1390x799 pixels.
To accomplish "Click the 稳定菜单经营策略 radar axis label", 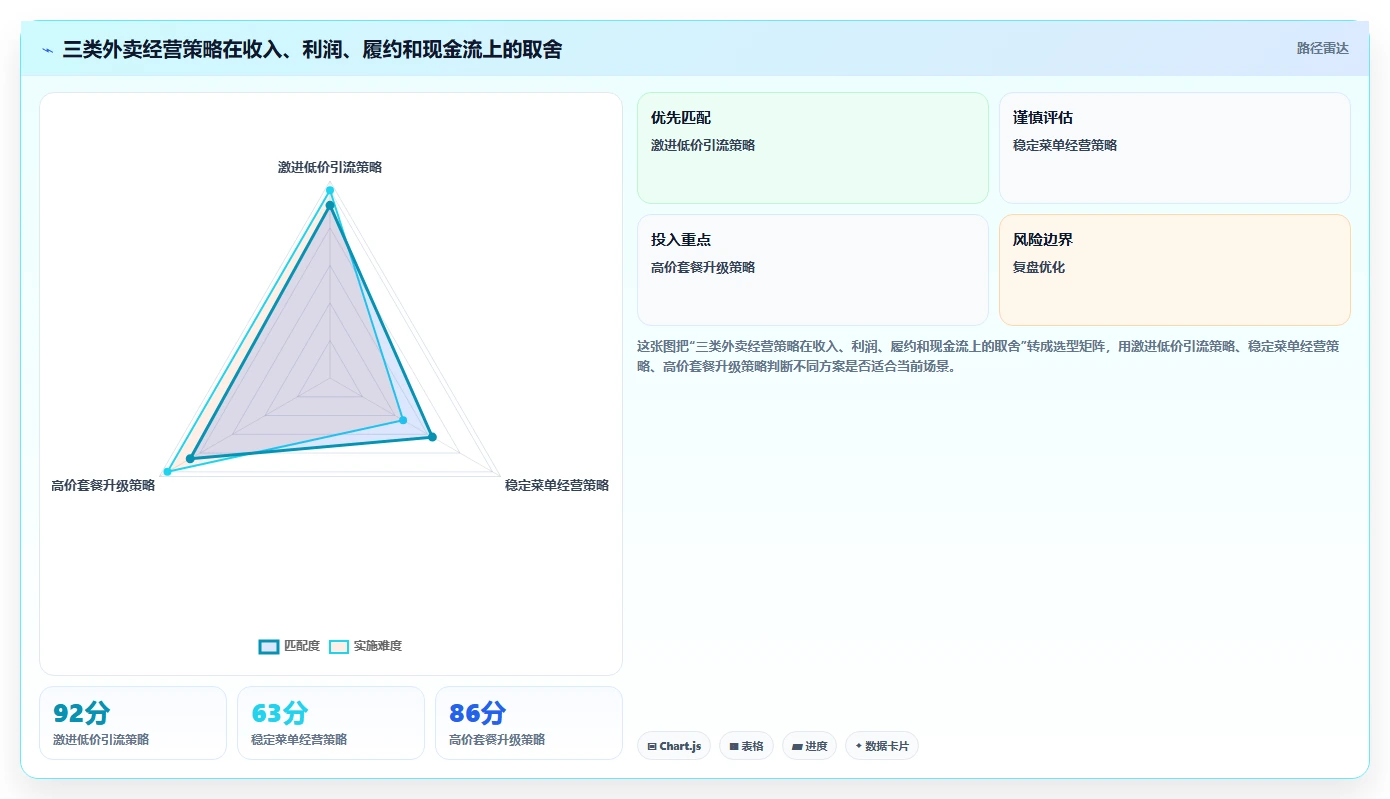I will [x=557, y=485].
